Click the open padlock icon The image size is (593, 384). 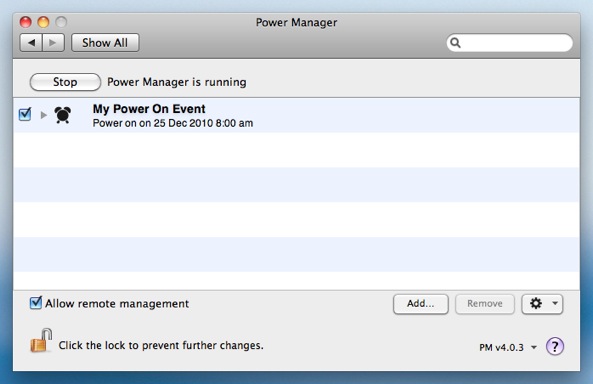41,340
